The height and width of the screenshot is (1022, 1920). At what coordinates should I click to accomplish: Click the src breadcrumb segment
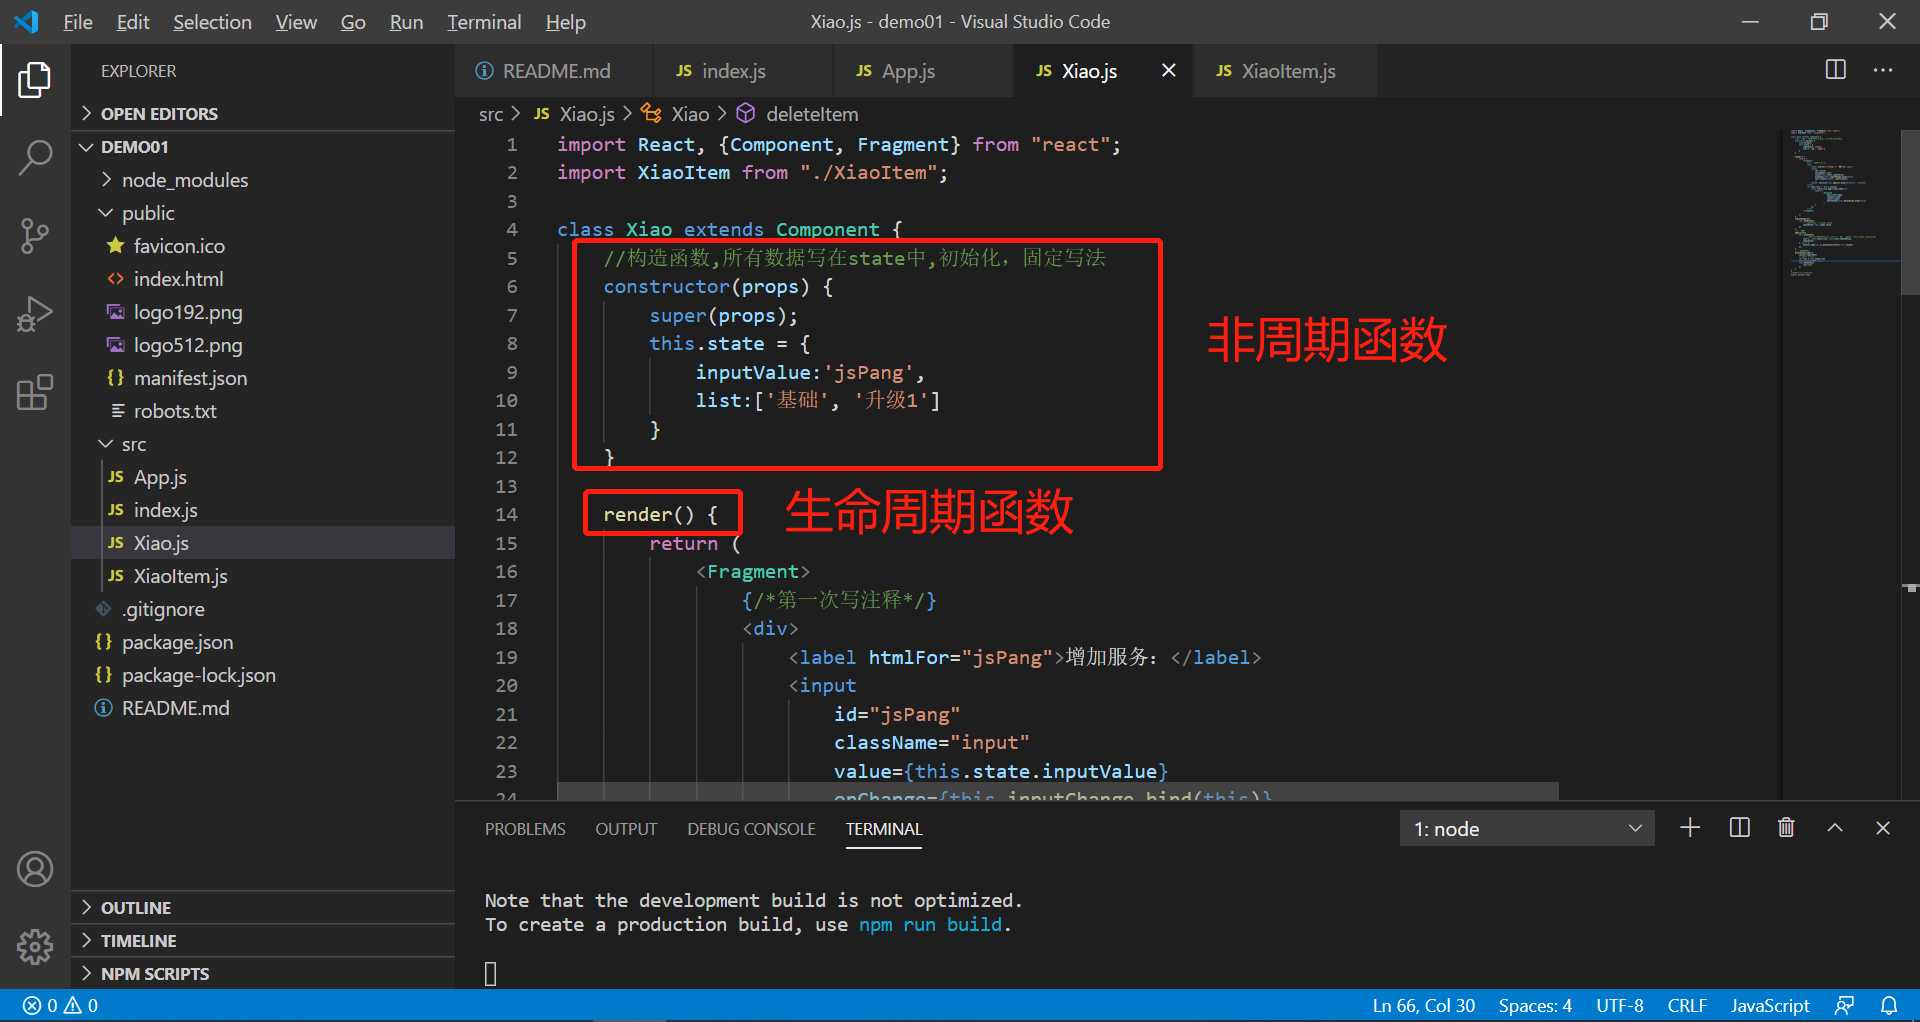[490, 114]
